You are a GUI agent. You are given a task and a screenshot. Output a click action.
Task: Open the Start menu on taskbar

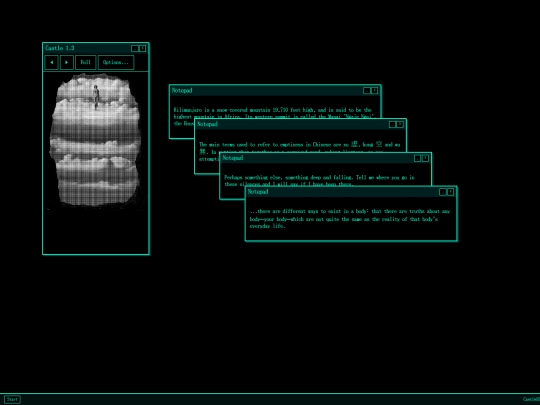click(x=12, y=399)
